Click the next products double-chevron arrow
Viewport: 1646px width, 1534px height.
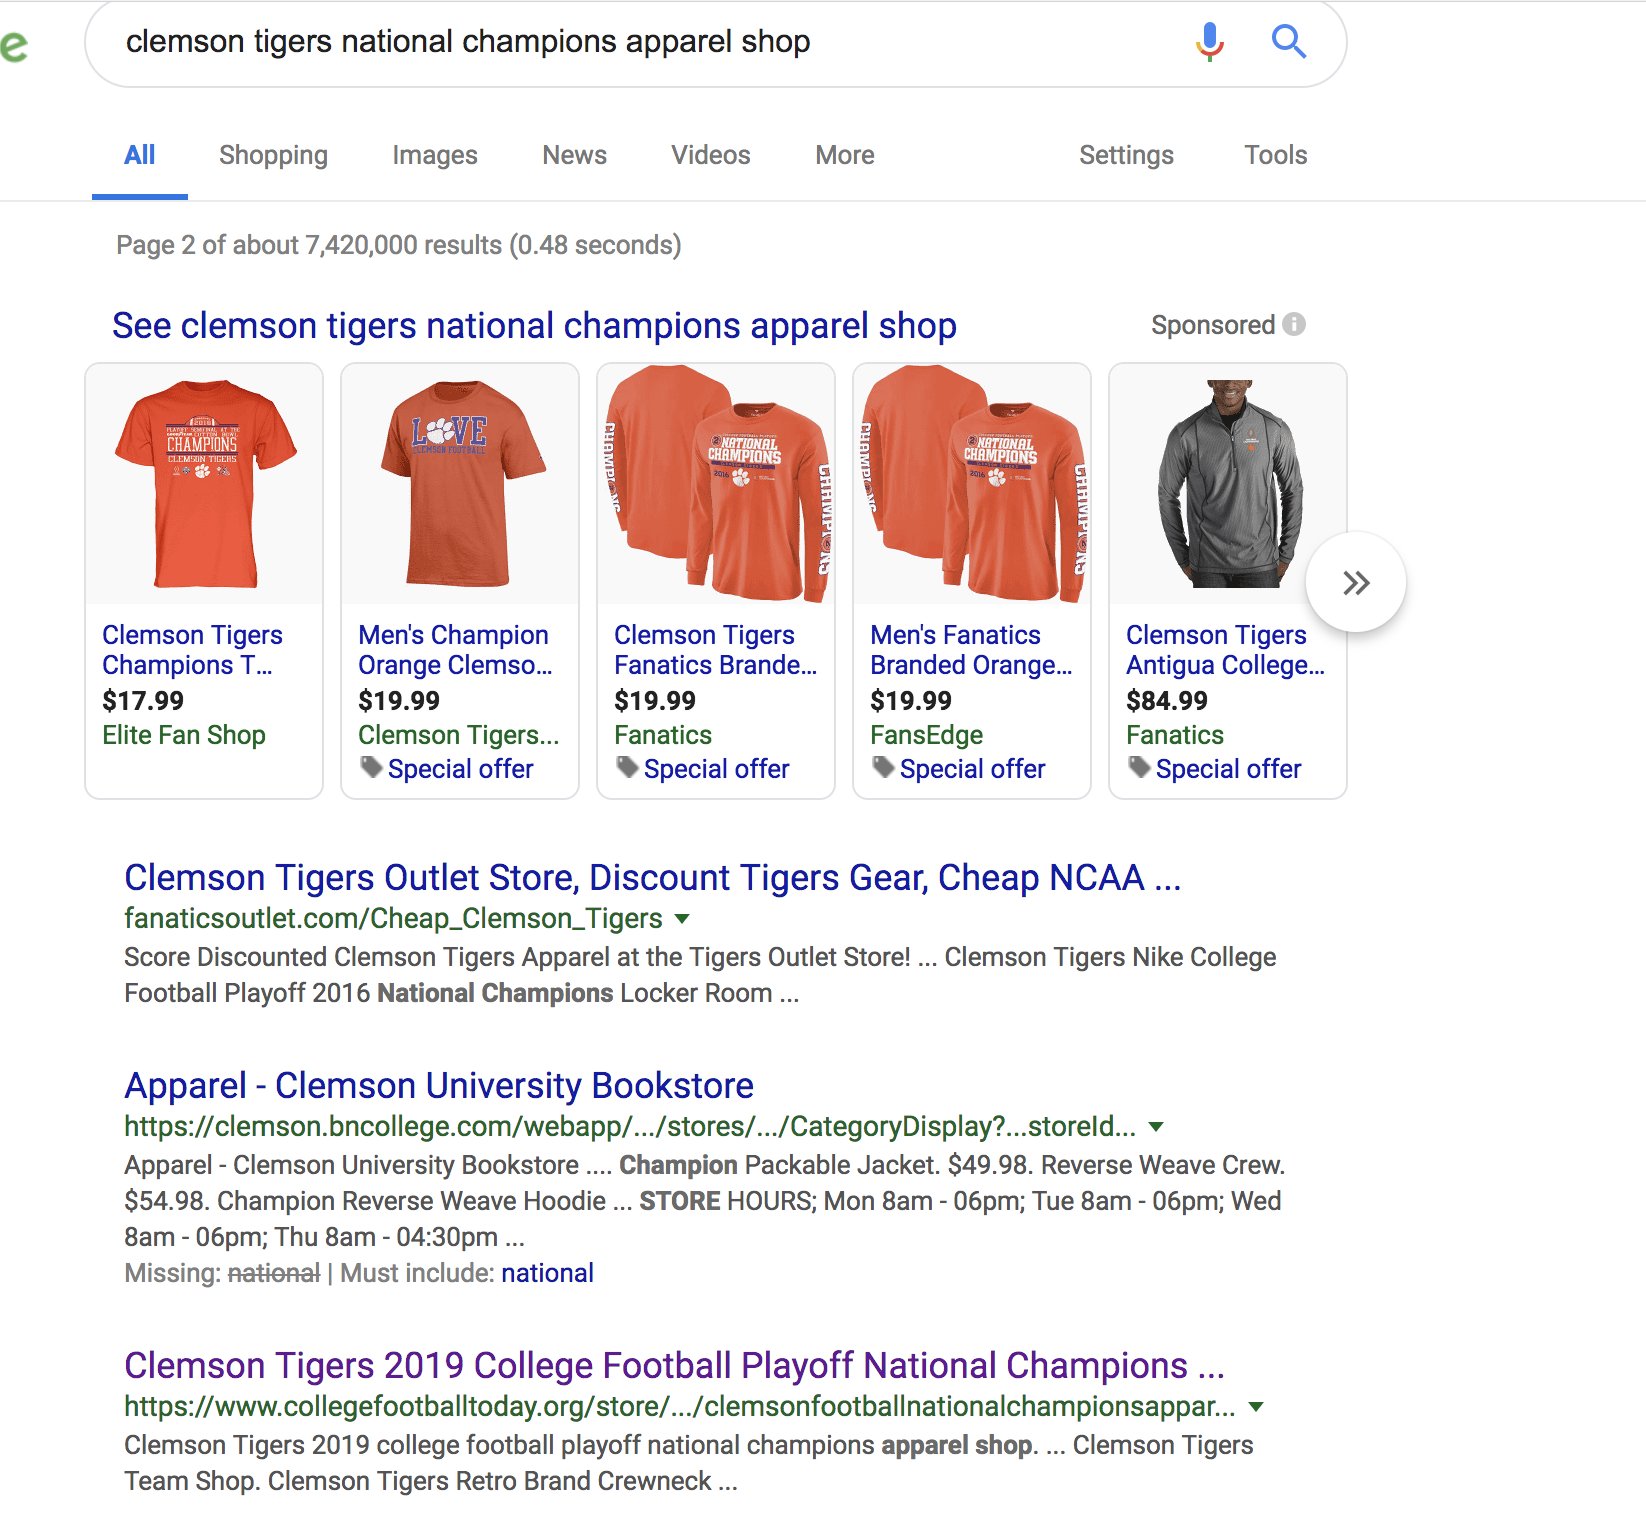coord(1356,582)
